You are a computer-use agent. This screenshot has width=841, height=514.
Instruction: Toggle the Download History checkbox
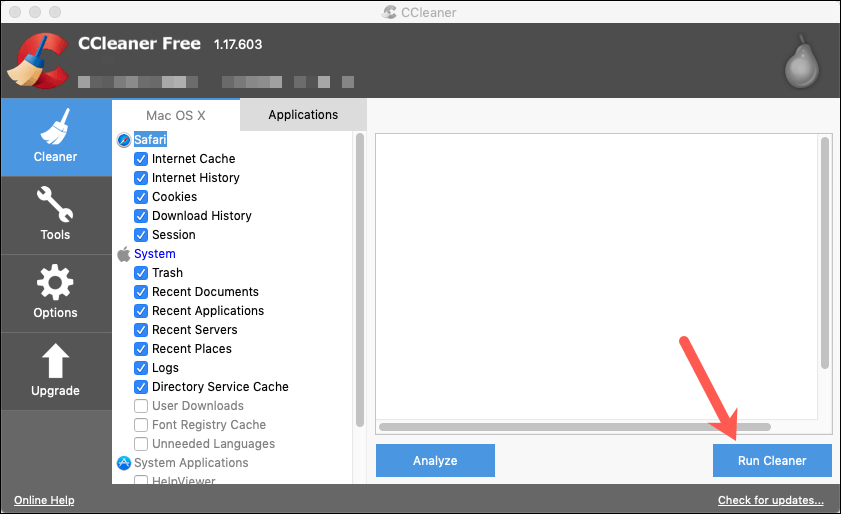pyautogui.click(x=141, y=216)
